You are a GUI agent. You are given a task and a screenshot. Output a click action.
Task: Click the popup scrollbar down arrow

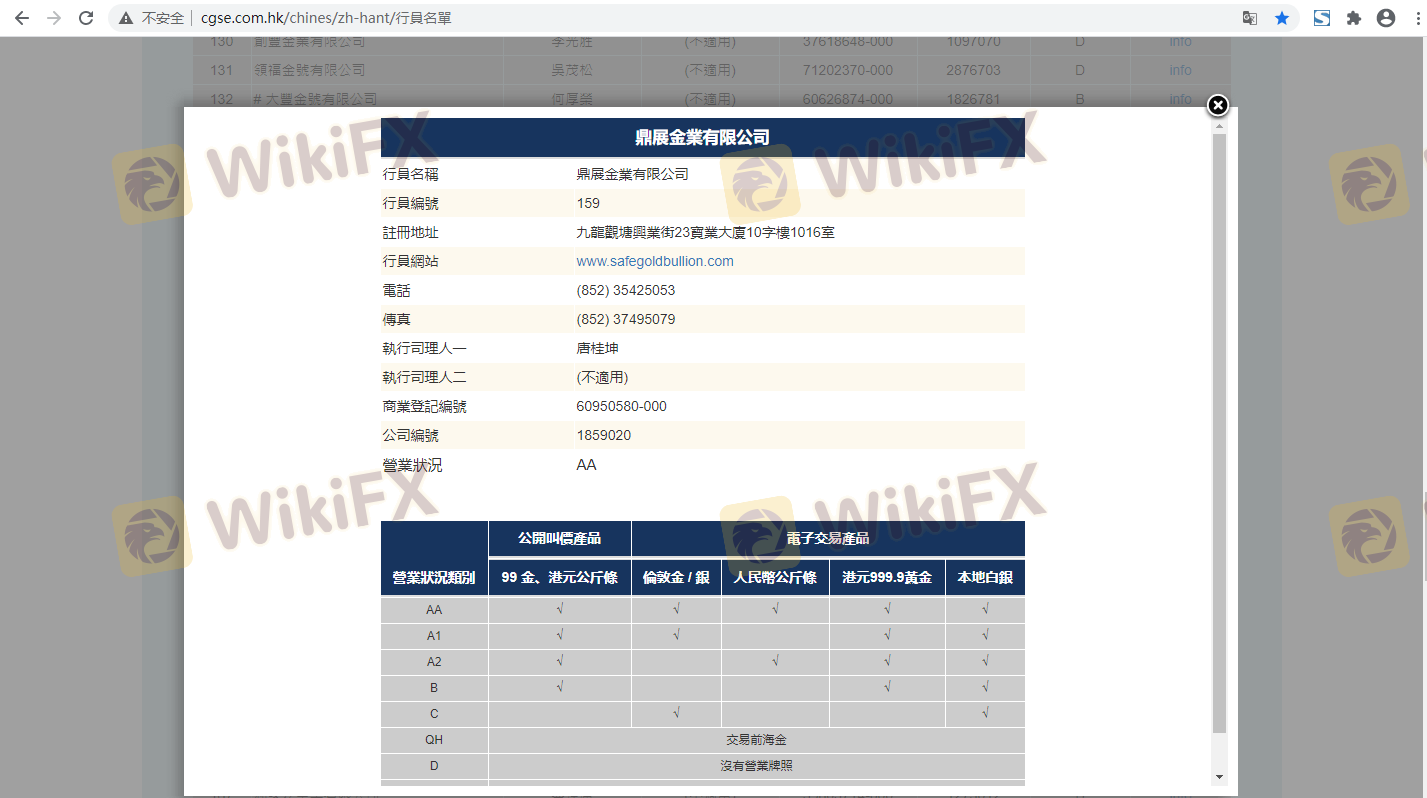point(1219,777)
